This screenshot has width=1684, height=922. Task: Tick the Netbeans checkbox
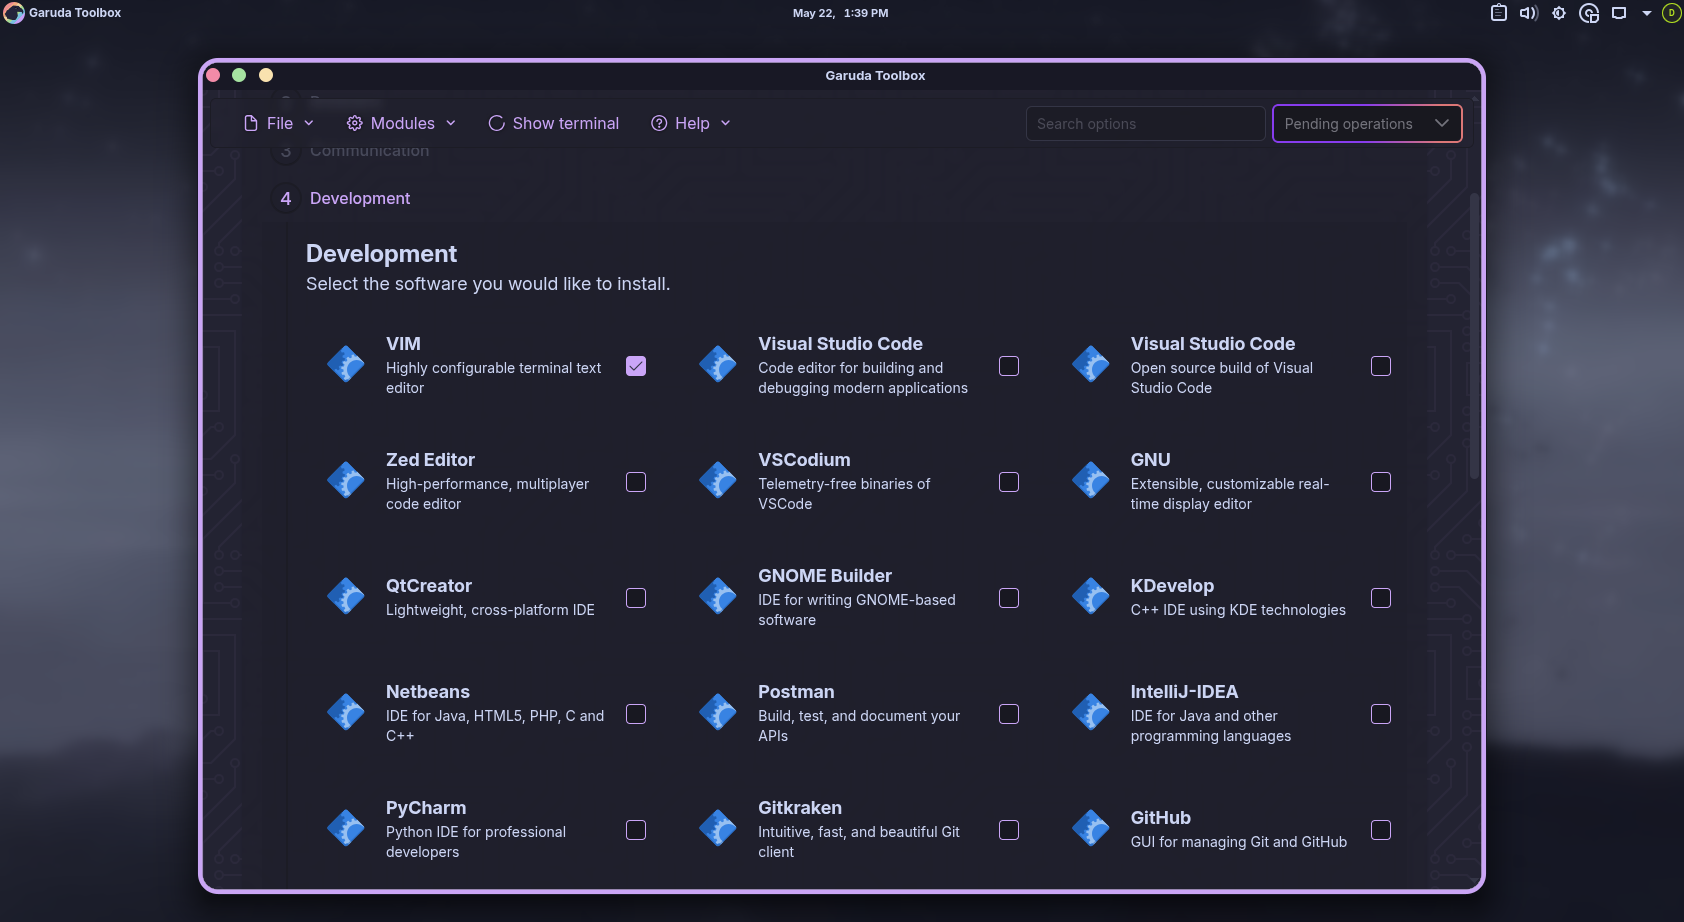pyautogui.click(x=636, y=714)
